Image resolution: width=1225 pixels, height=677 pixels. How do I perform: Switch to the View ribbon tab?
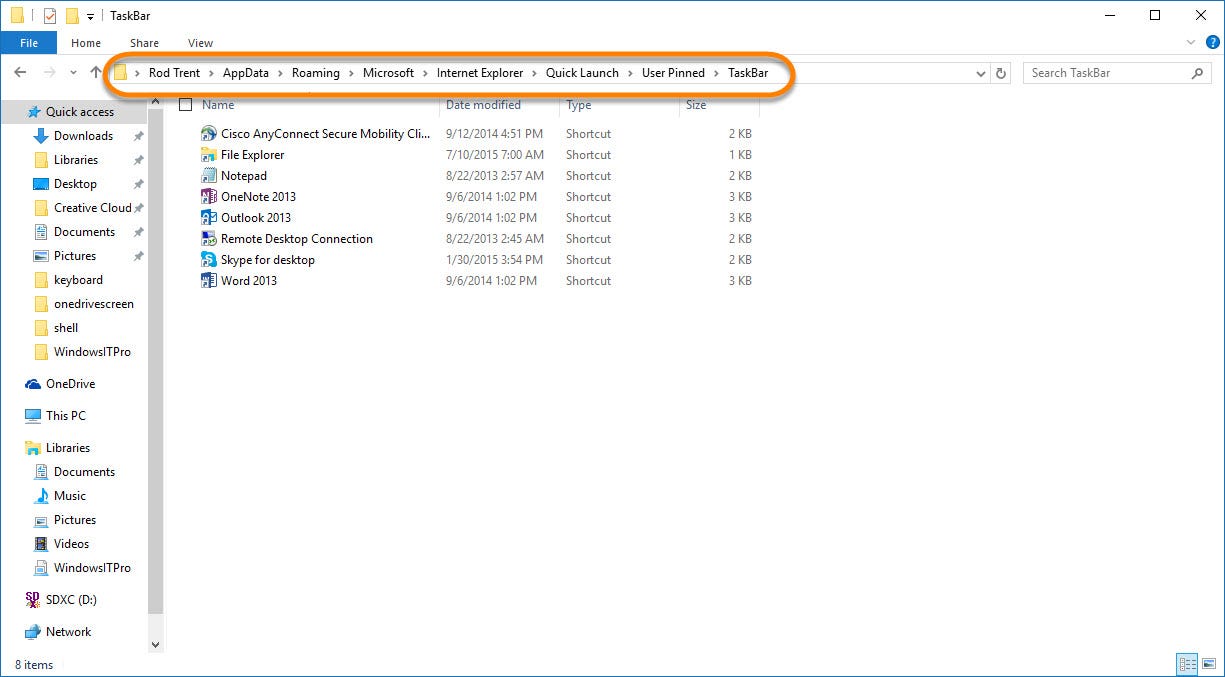point(199,43)
